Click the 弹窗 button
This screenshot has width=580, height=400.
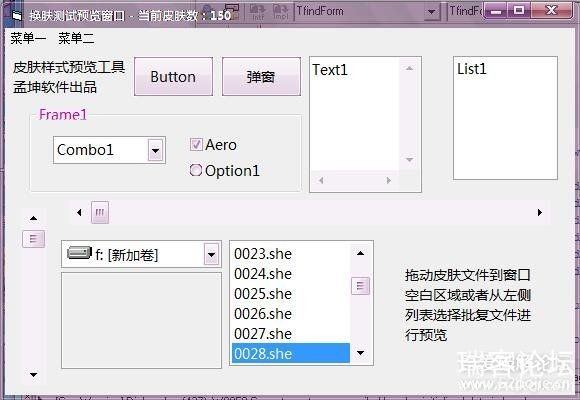pyautogui.click(x=261, y=77)
